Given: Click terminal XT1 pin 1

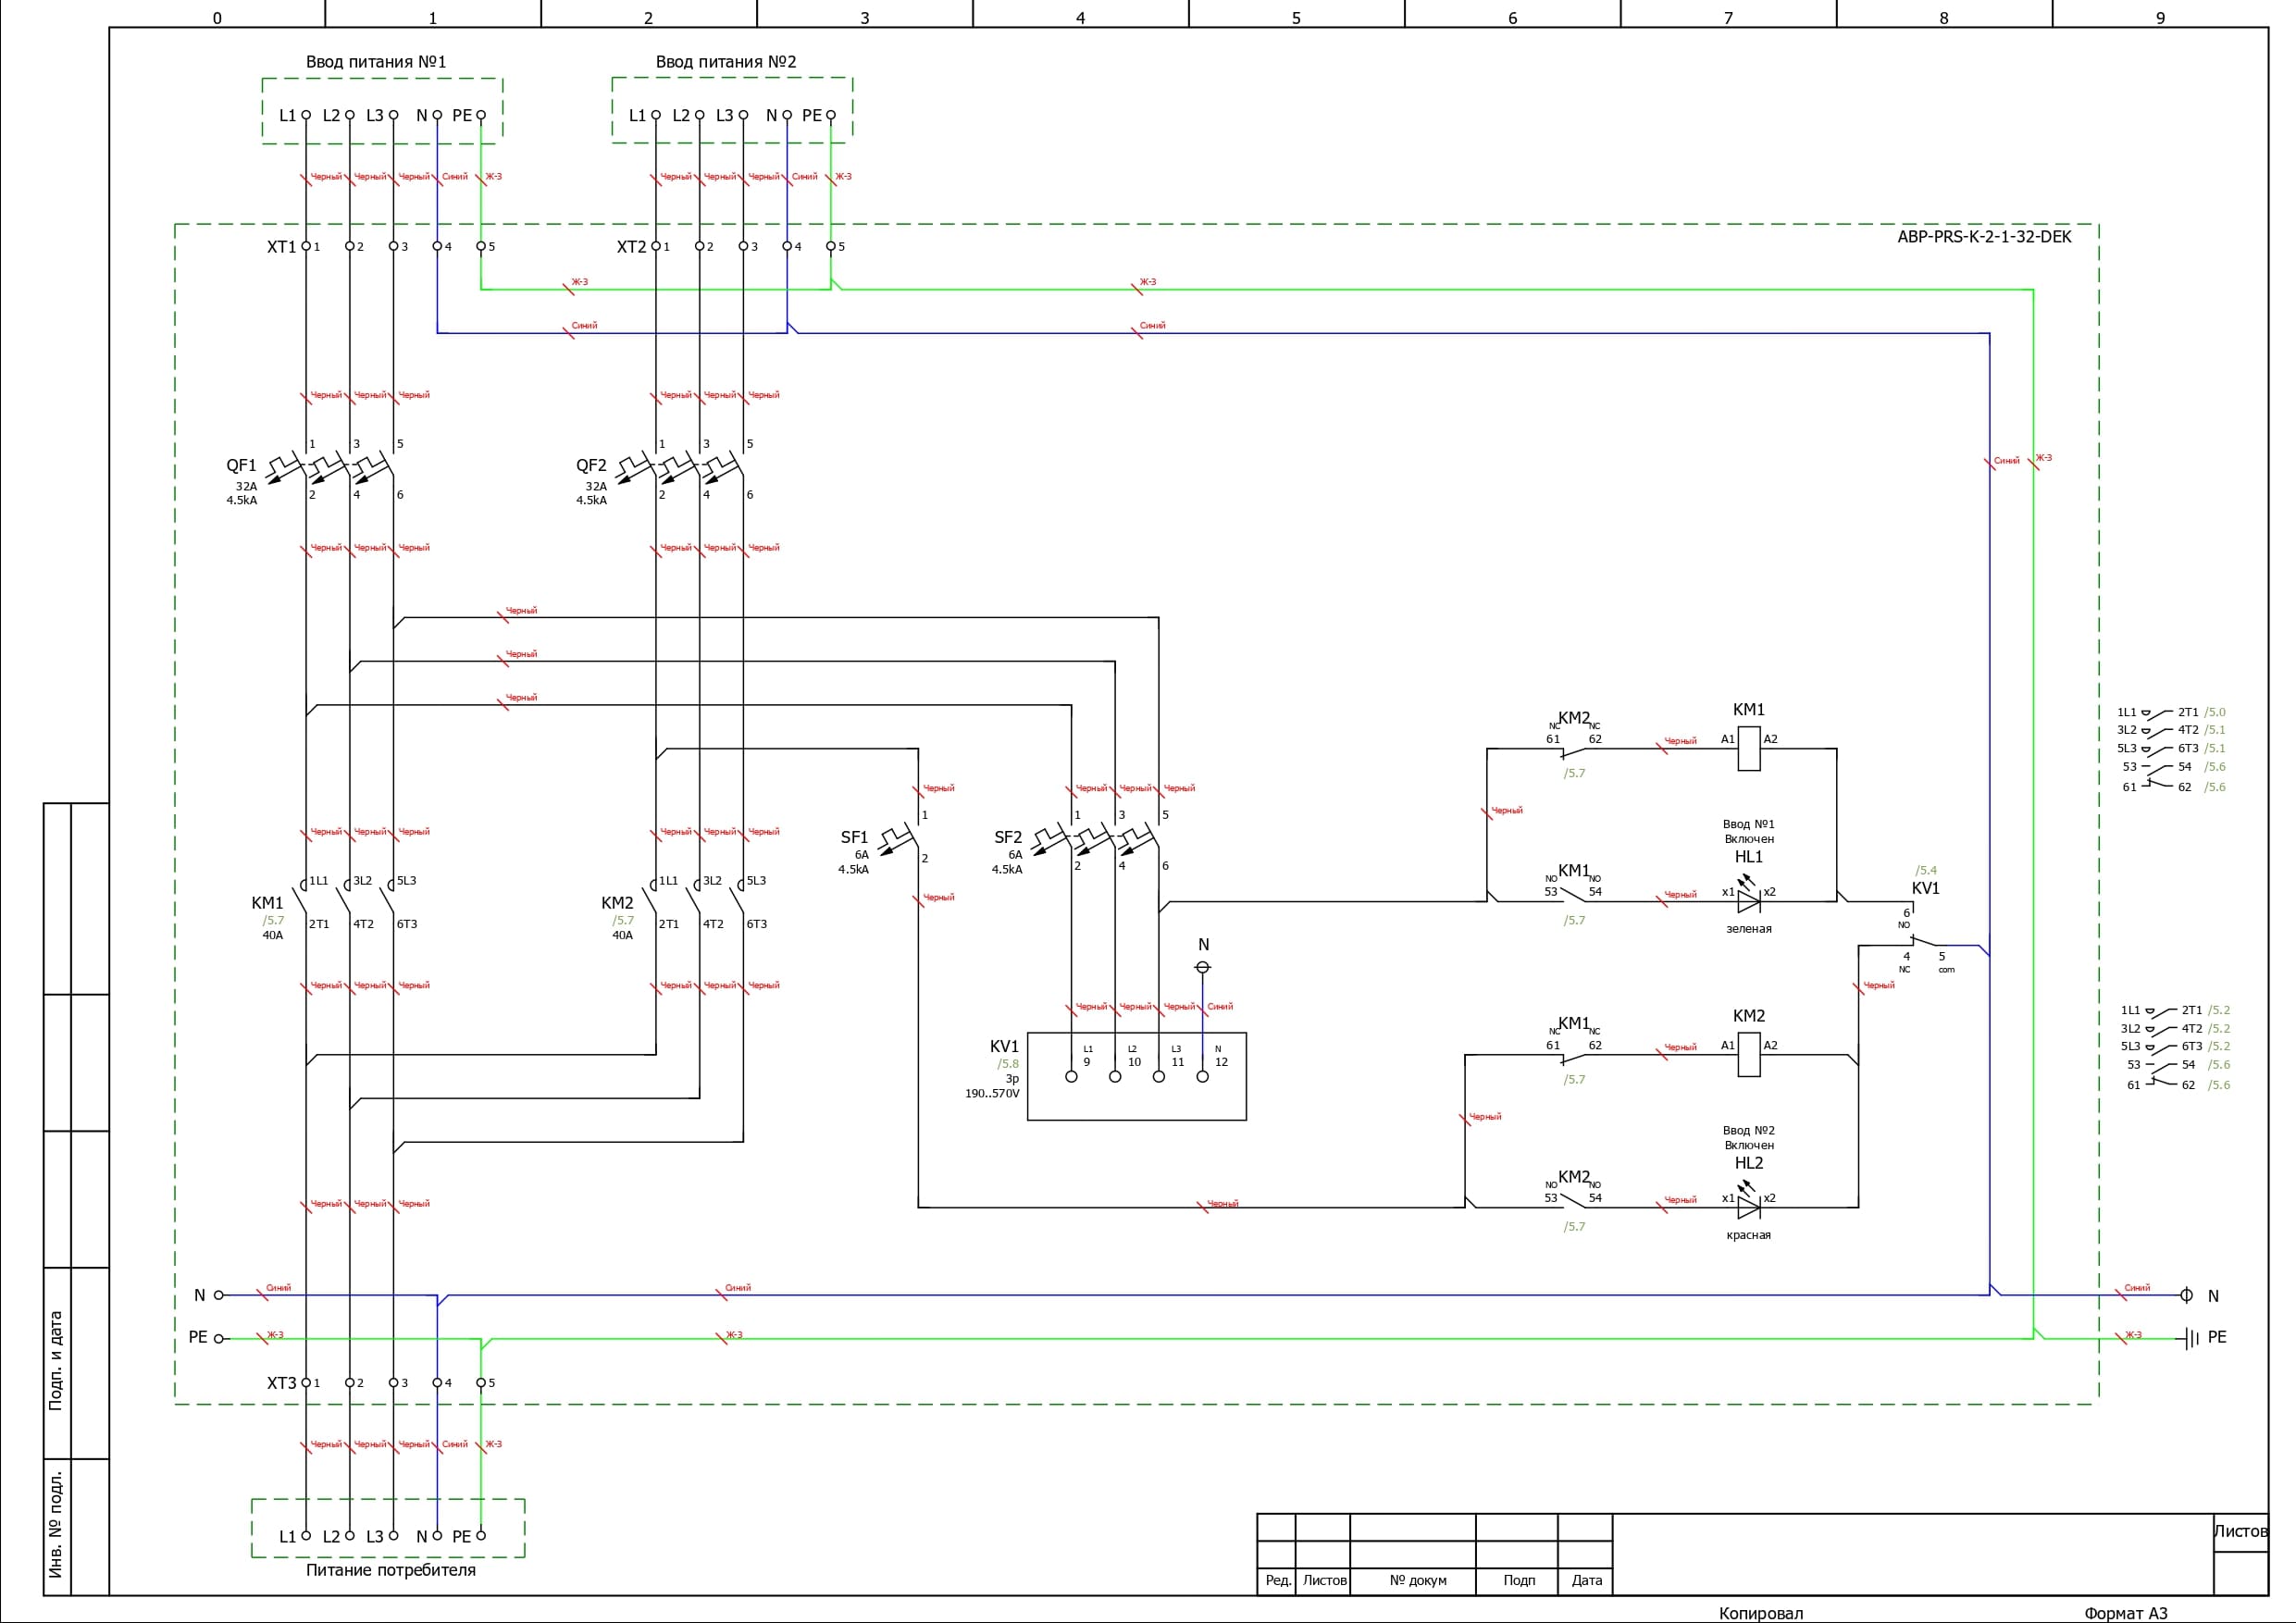Looking at the screenshot, I should [306, 246].
